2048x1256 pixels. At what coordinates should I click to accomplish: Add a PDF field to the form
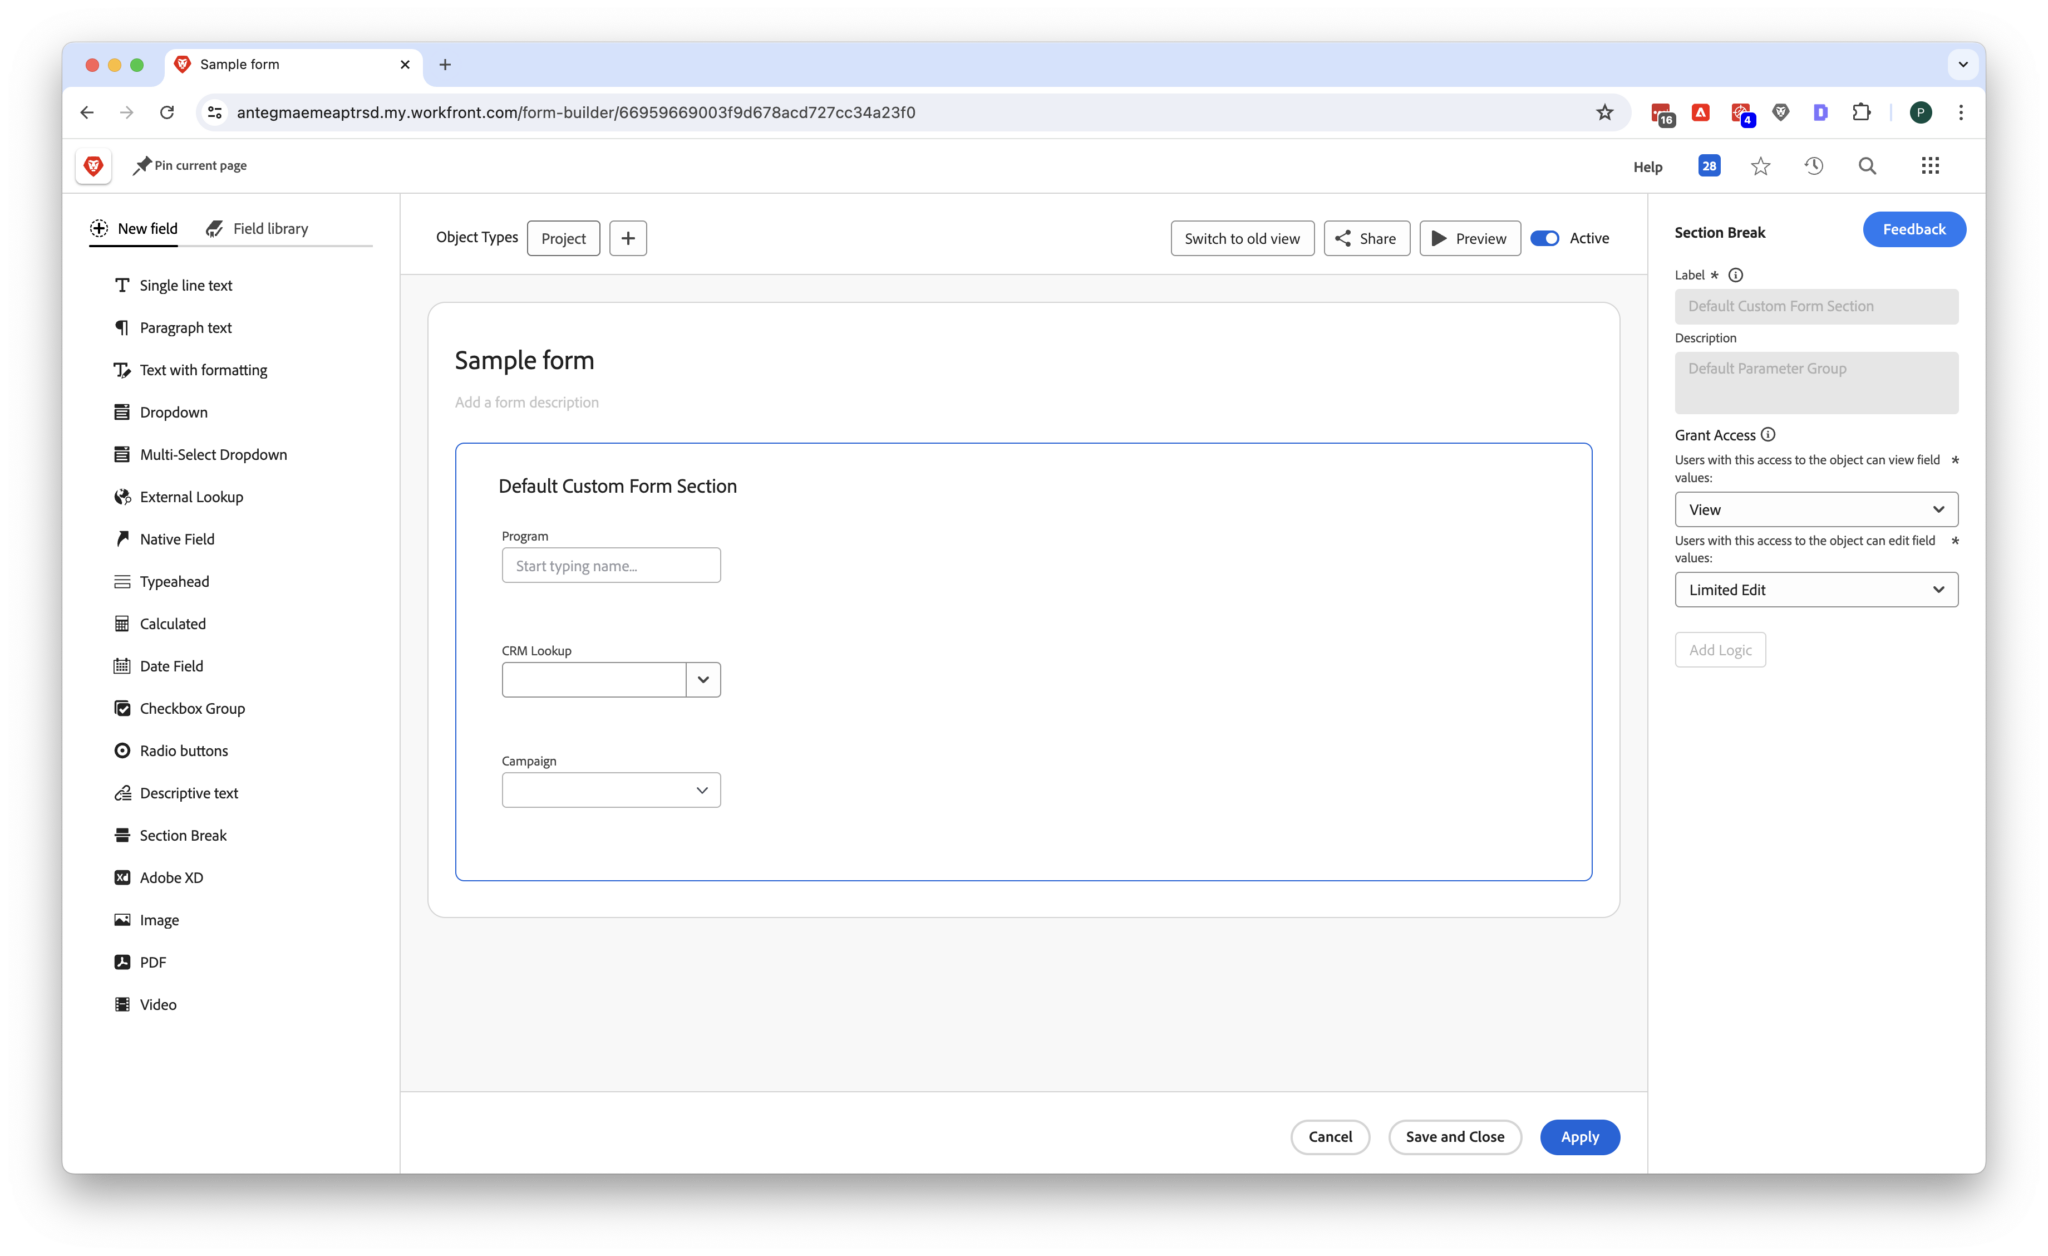[154, 962]
